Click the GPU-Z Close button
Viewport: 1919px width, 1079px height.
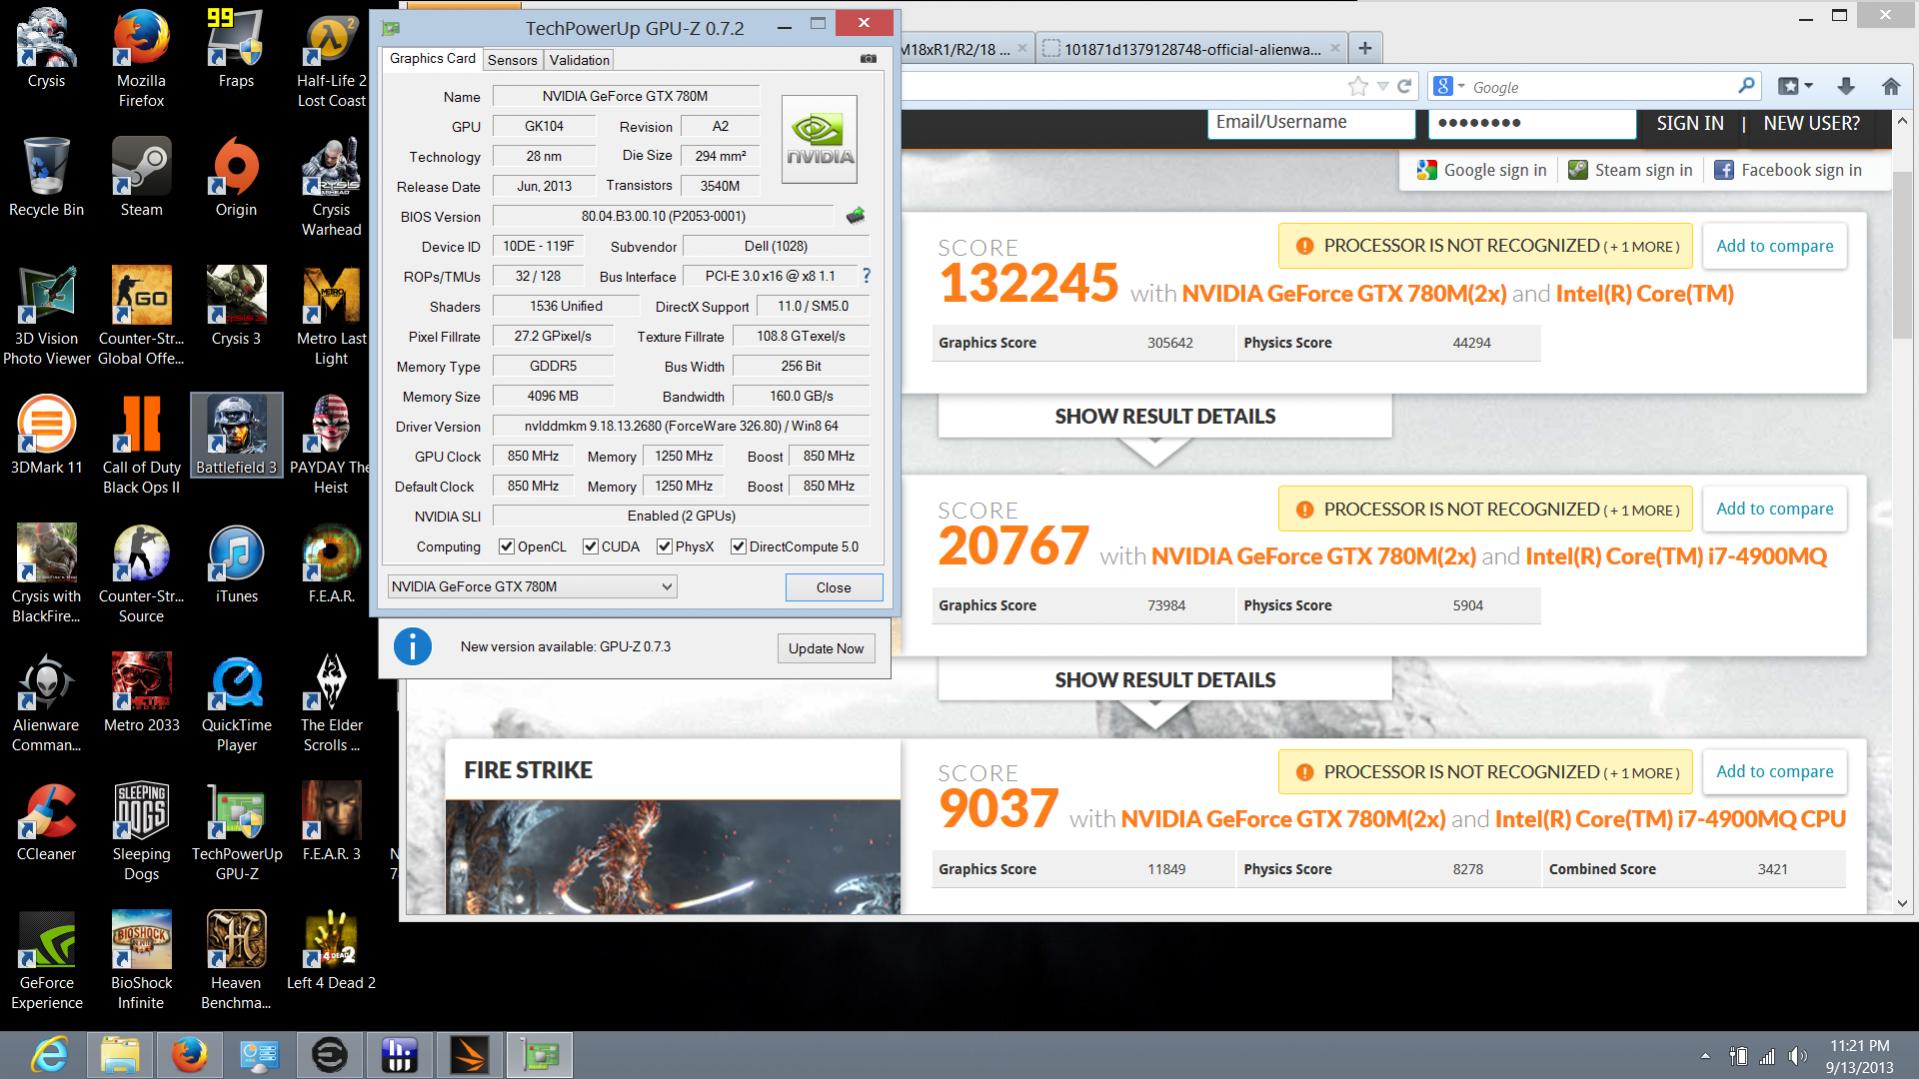(x=833, y=588)
